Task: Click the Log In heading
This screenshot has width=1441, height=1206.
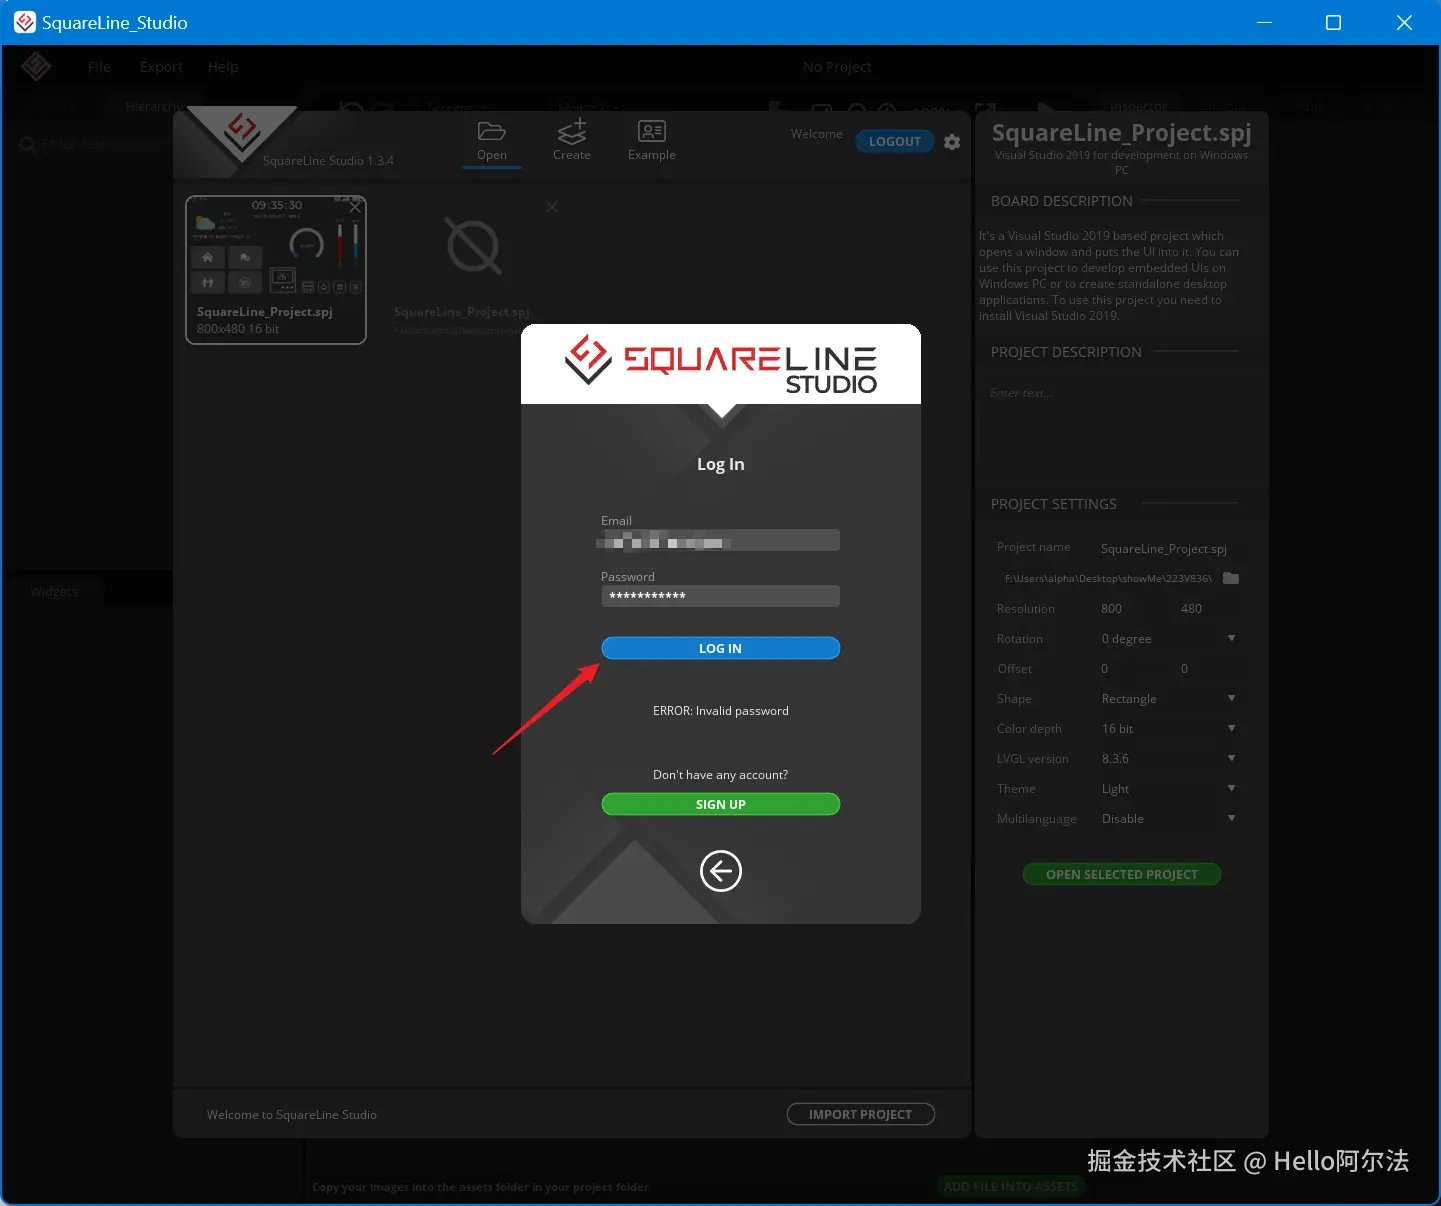Action: coord(720,464)
